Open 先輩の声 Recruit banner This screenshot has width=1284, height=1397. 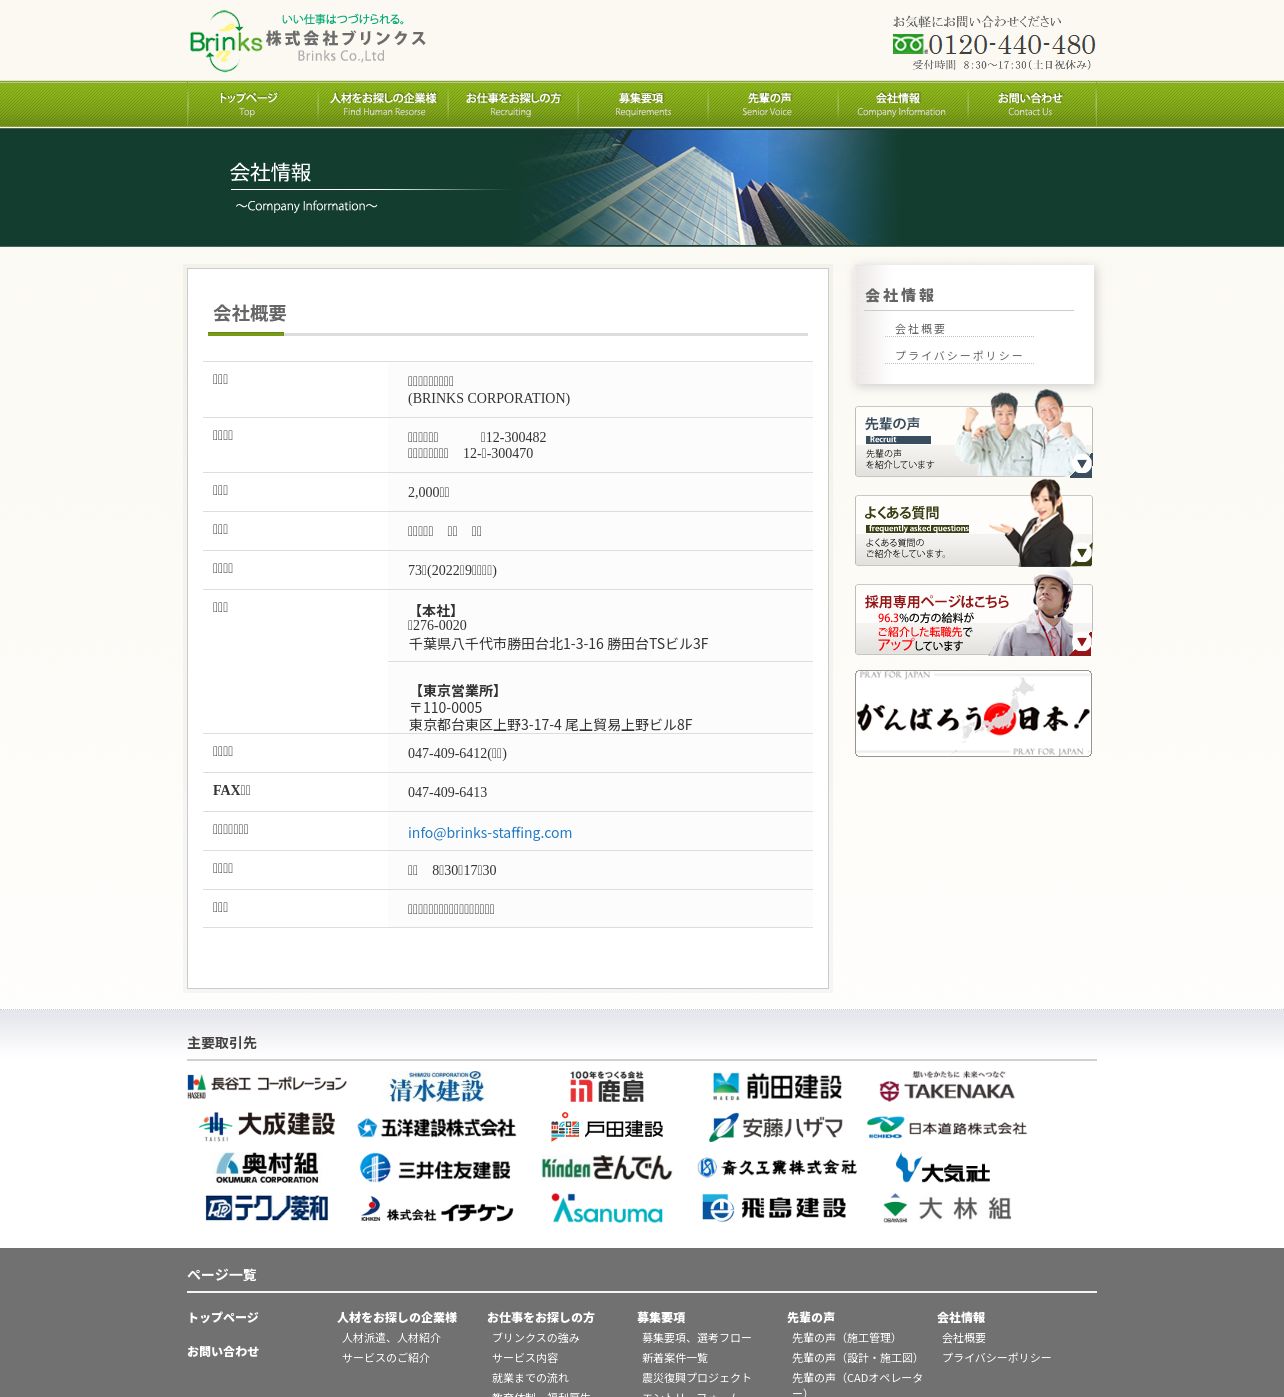[973, 435]
